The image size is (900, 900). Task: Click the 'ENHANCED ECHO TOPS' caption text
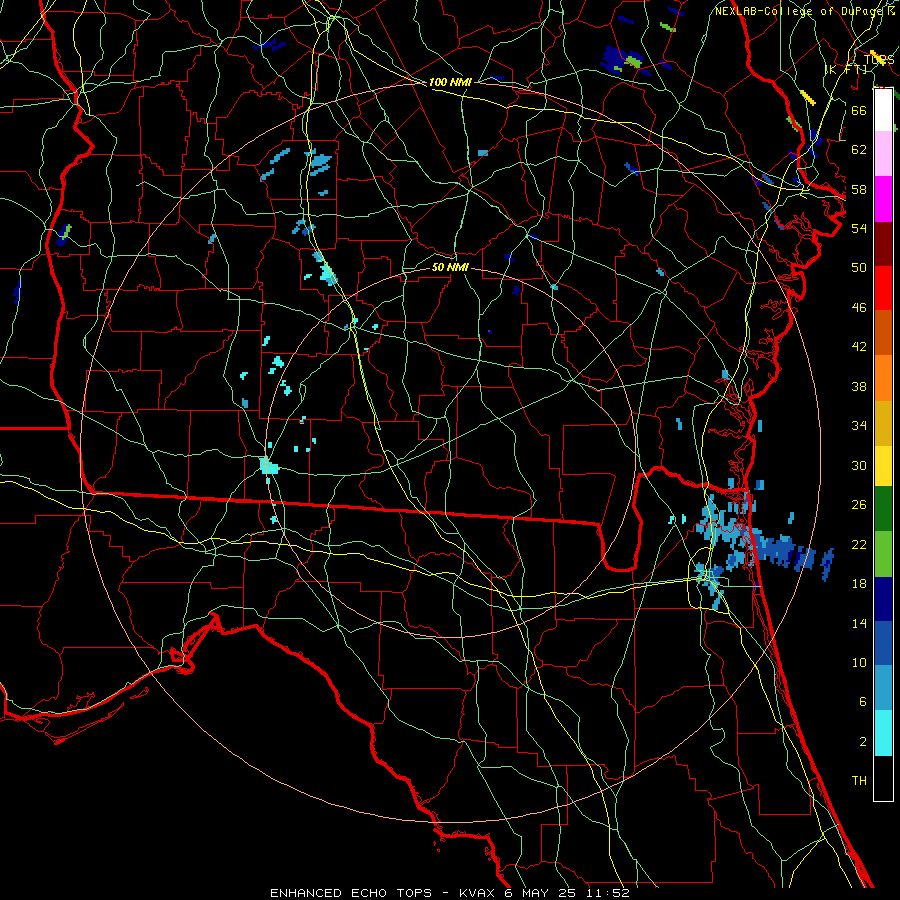(x=351, y=893)
